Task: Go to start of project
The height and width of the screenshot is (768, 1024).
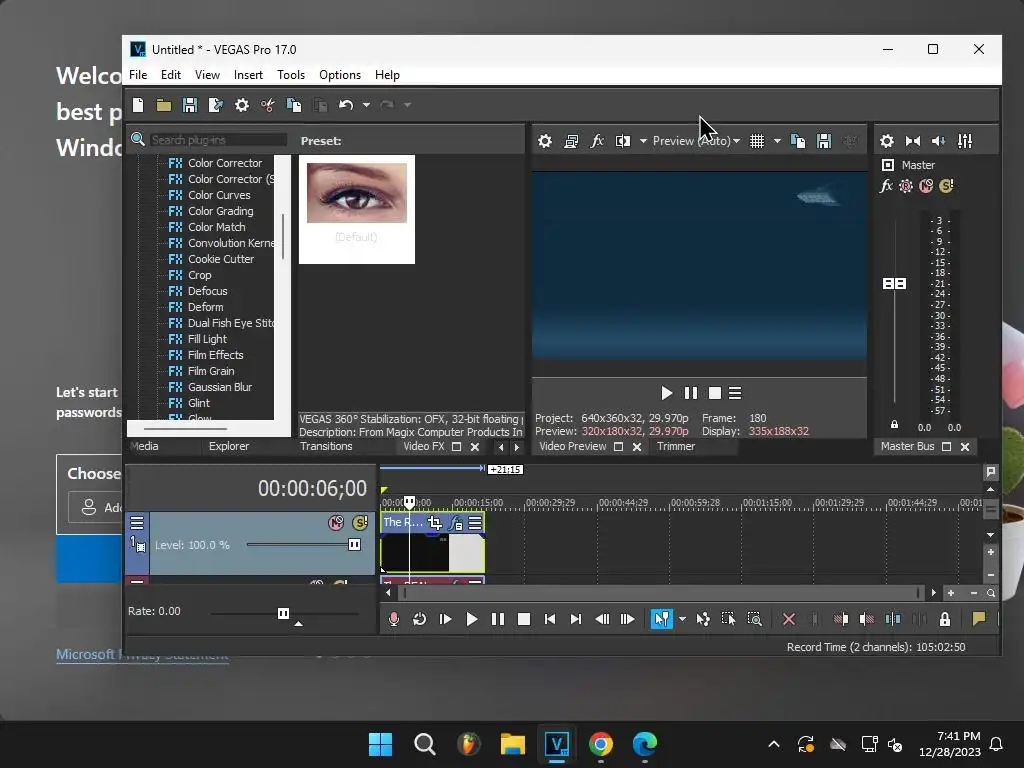Action: [x=550, y=619]
